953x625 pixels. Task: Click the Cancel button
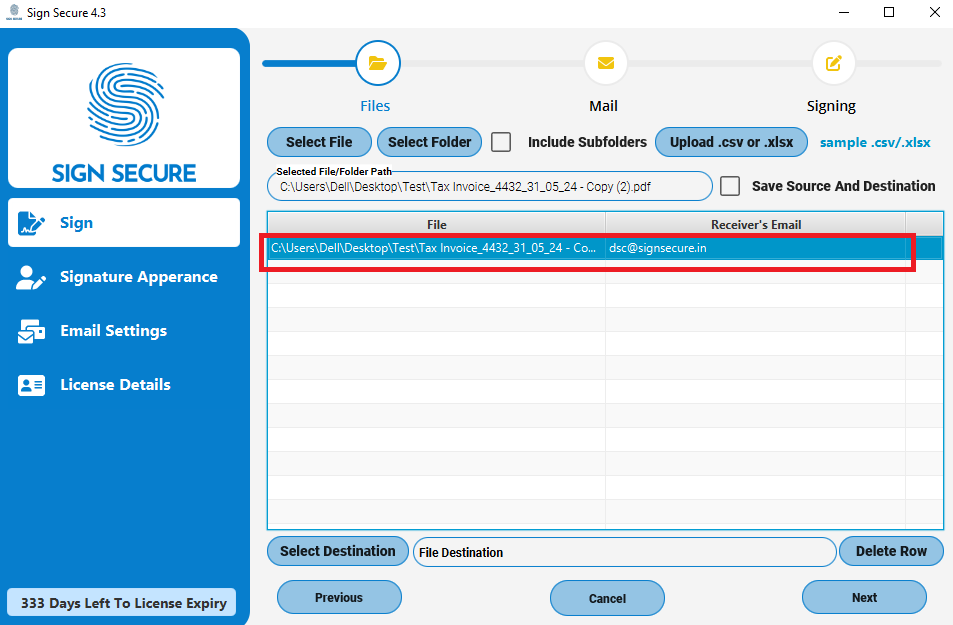point(607,599)
